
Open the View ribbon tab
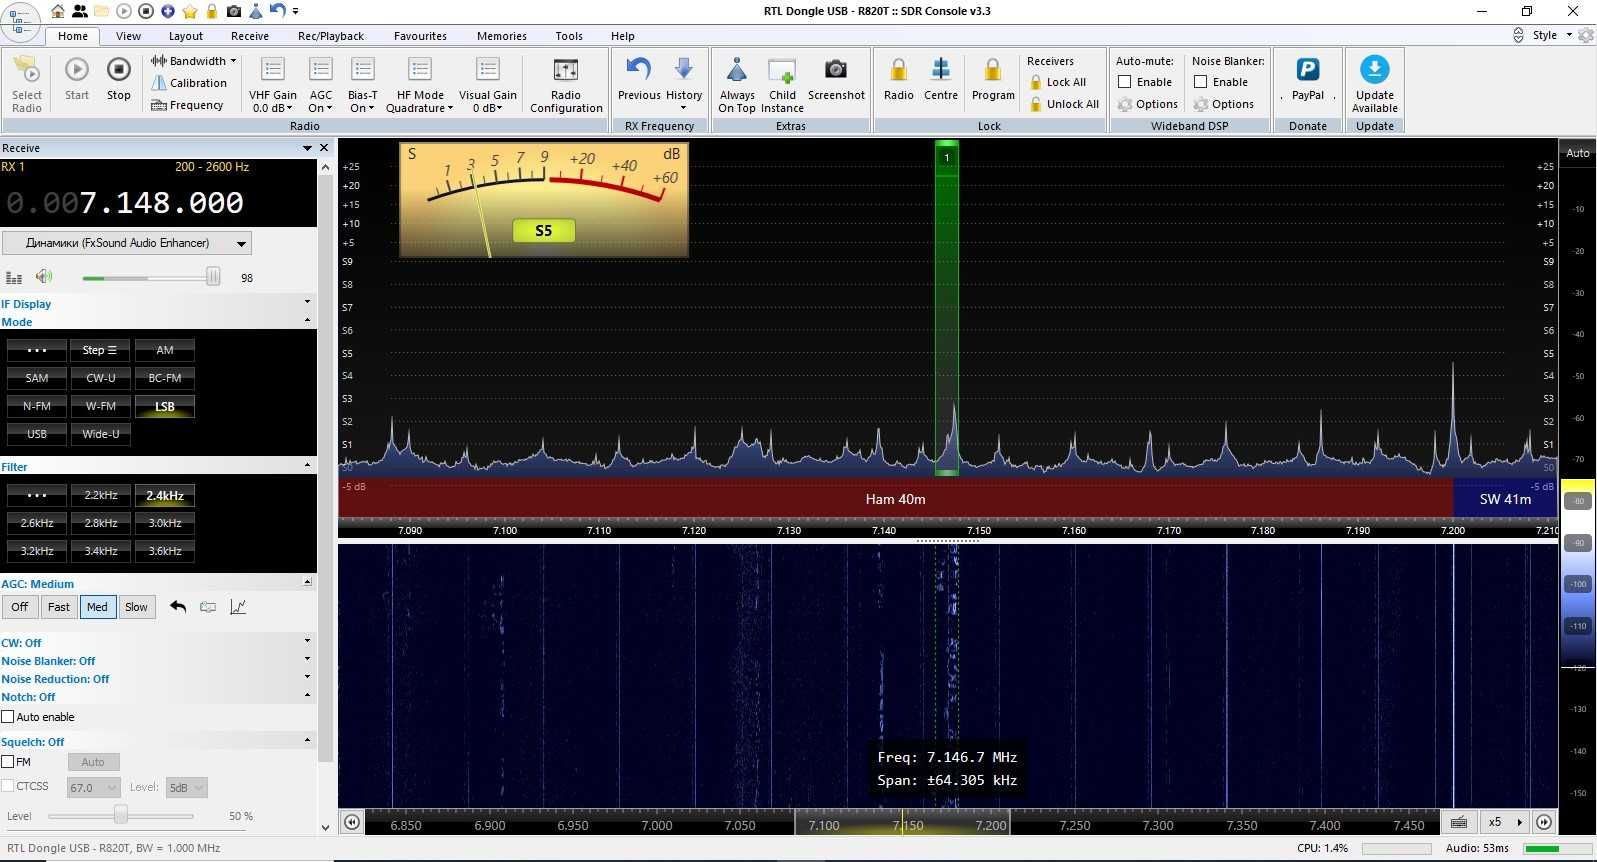[129, 36]
